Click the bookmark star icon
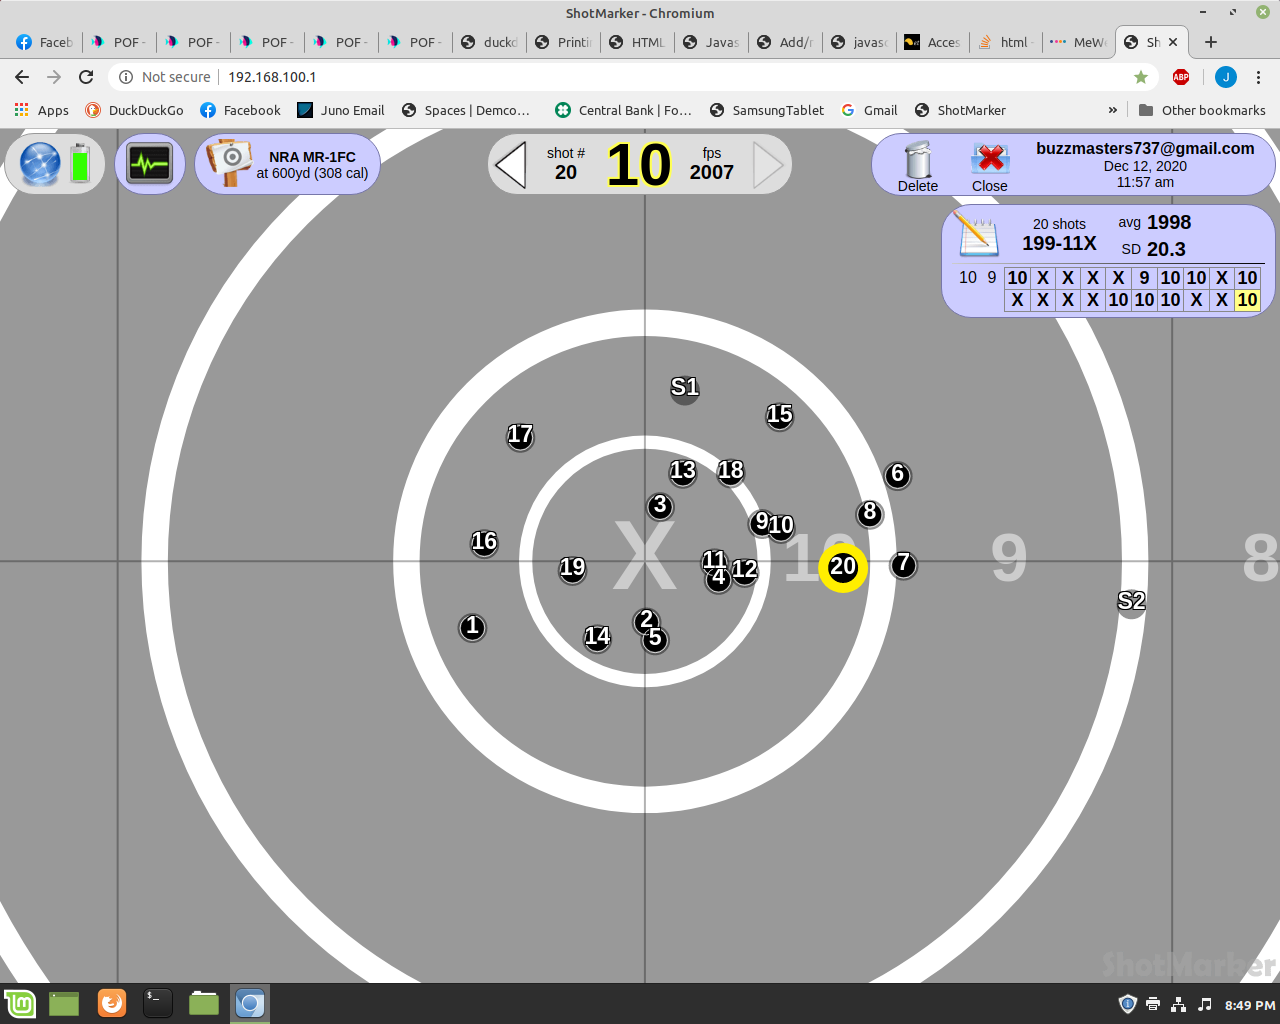1280x1024 pixels. 1141,77
